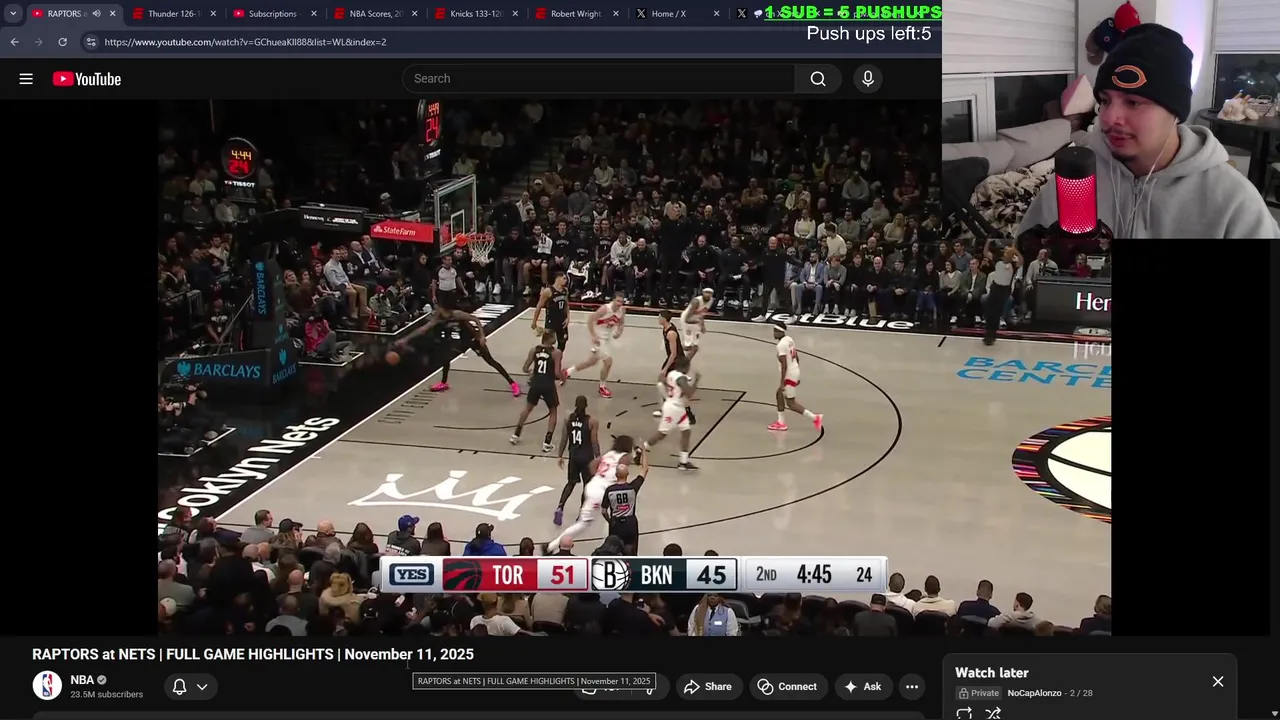
Task: Switch to the Robert Wright tab
Action: [x=576, y=14]
